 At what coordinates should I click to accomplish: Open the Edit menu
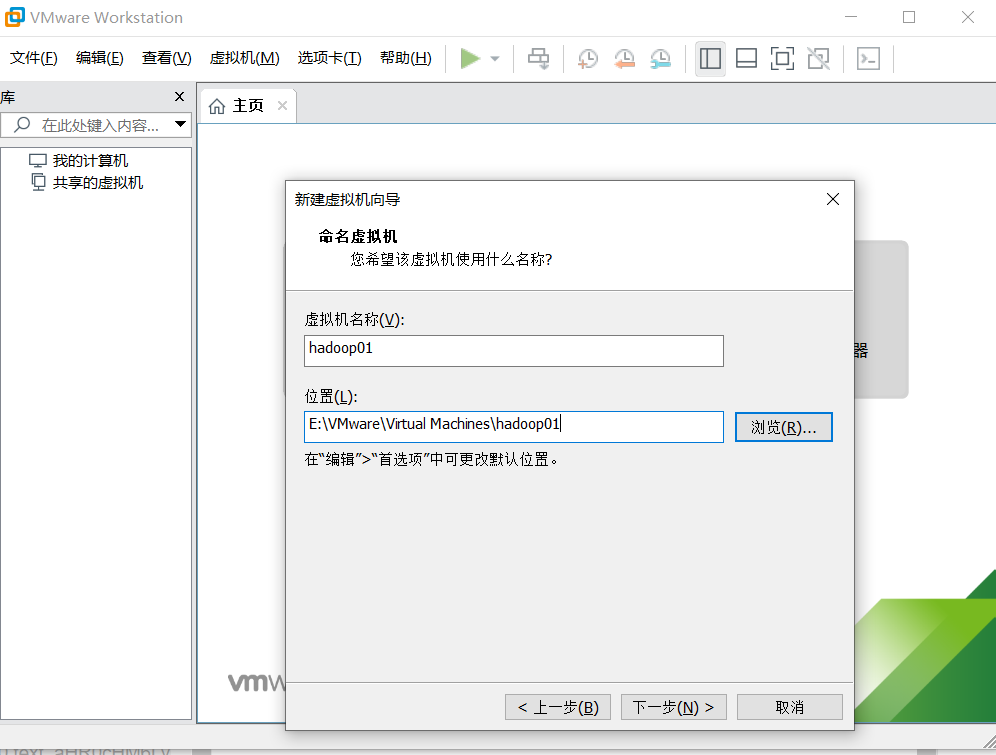pyautogui.click(x=100, y=58)
